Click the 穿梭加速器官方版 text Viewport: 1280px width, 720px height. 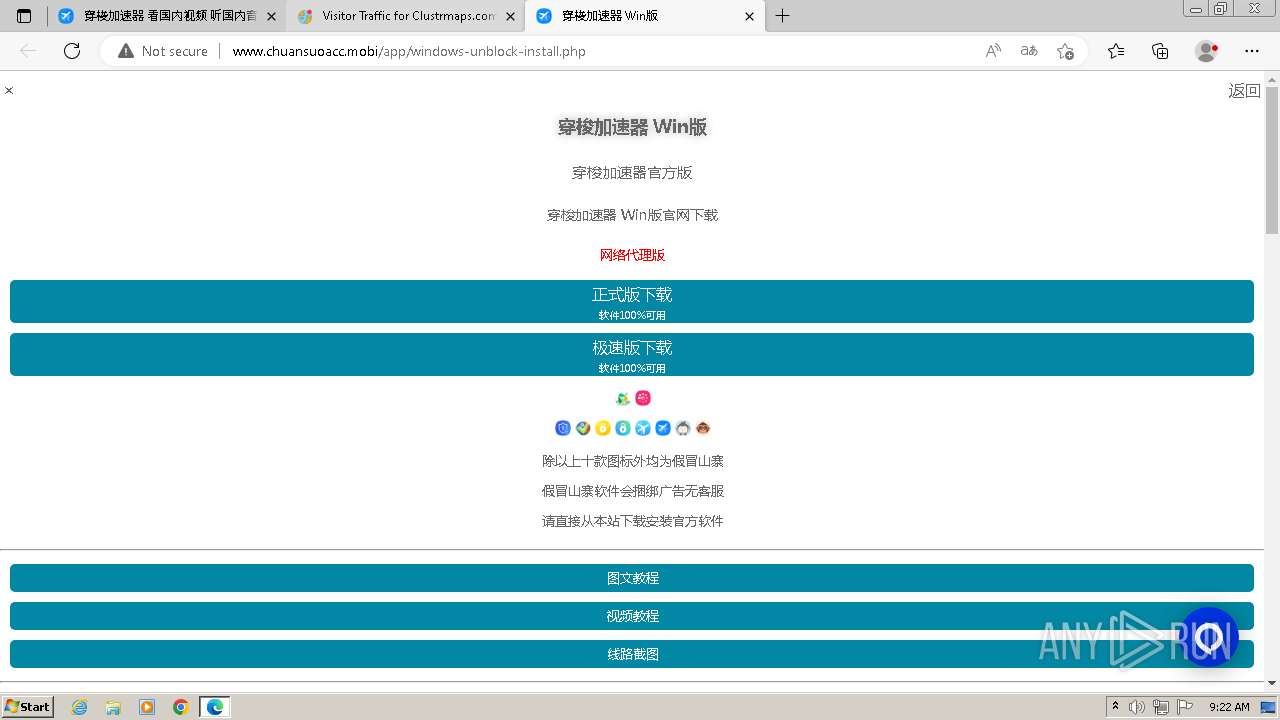(632, 173)
